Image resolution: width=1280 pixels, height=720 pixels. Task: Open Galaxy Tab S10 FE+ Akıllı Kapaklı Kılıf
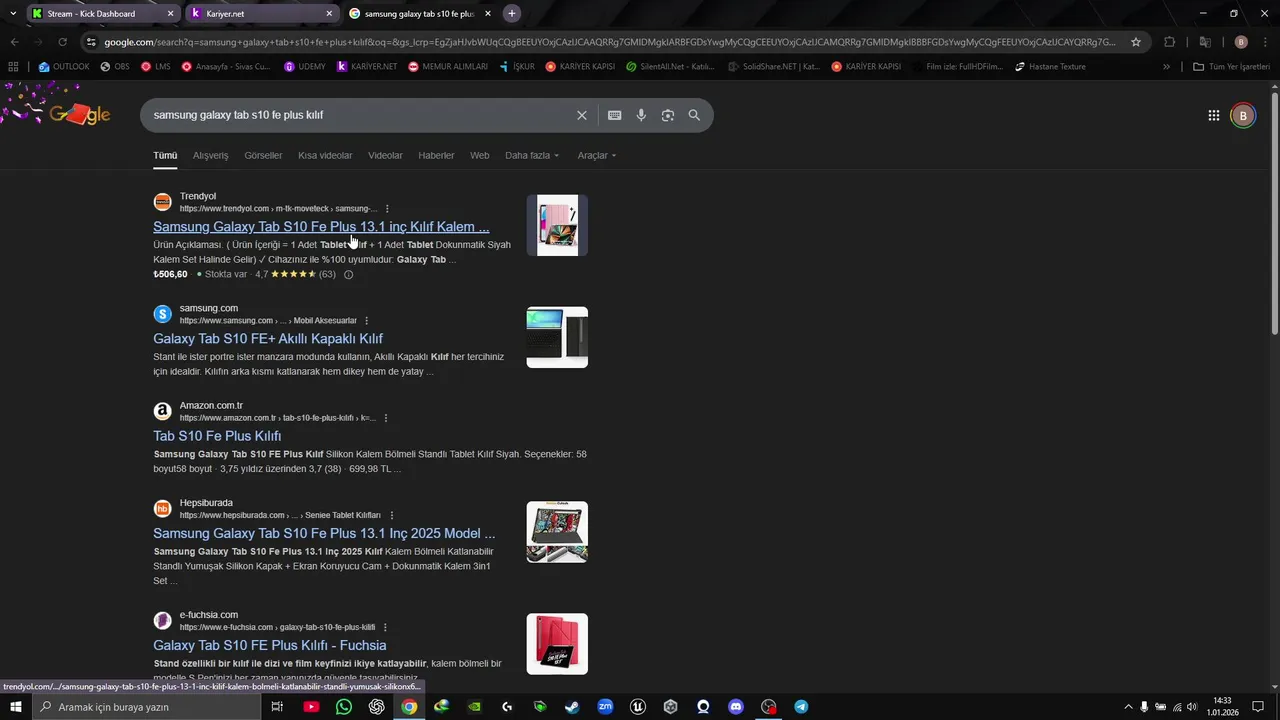tap(268, 339)
